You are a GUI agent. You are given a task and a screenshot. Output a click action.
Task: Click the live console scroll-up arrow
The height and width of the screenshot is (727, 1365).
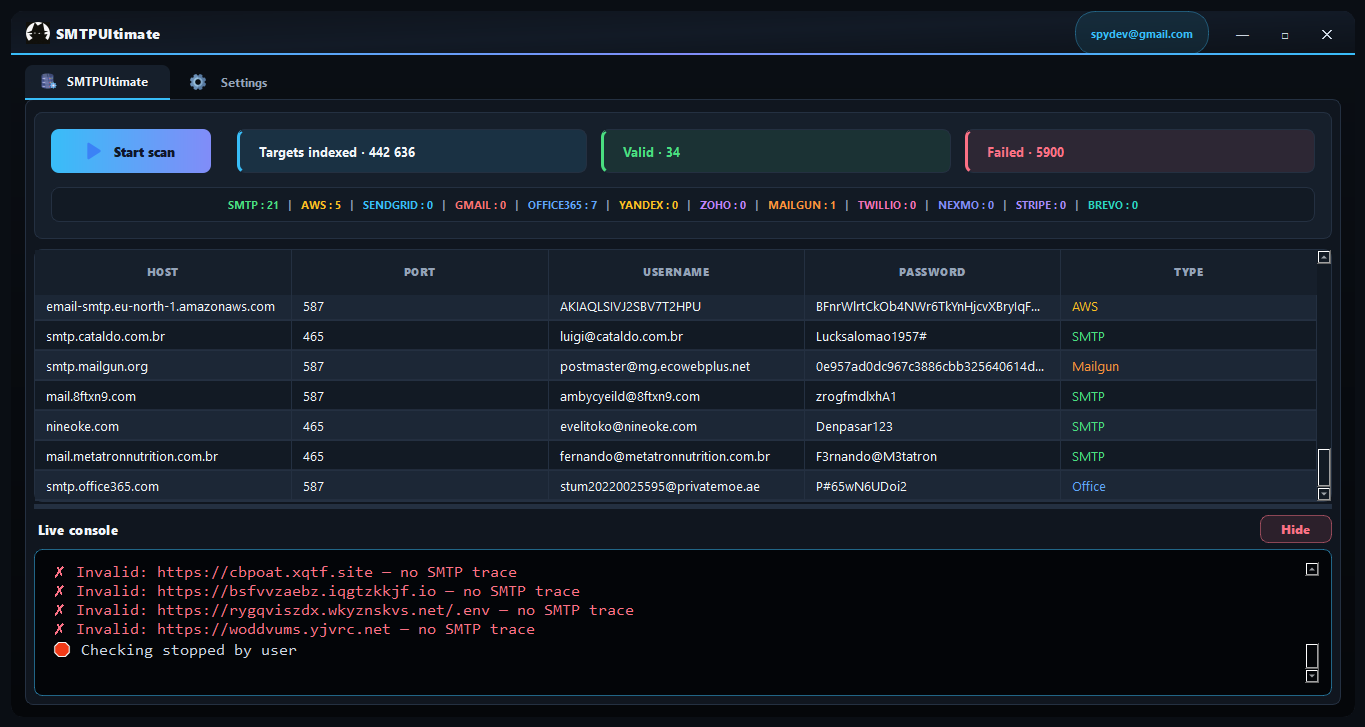pyautogui.click(x=1312, y=569)
